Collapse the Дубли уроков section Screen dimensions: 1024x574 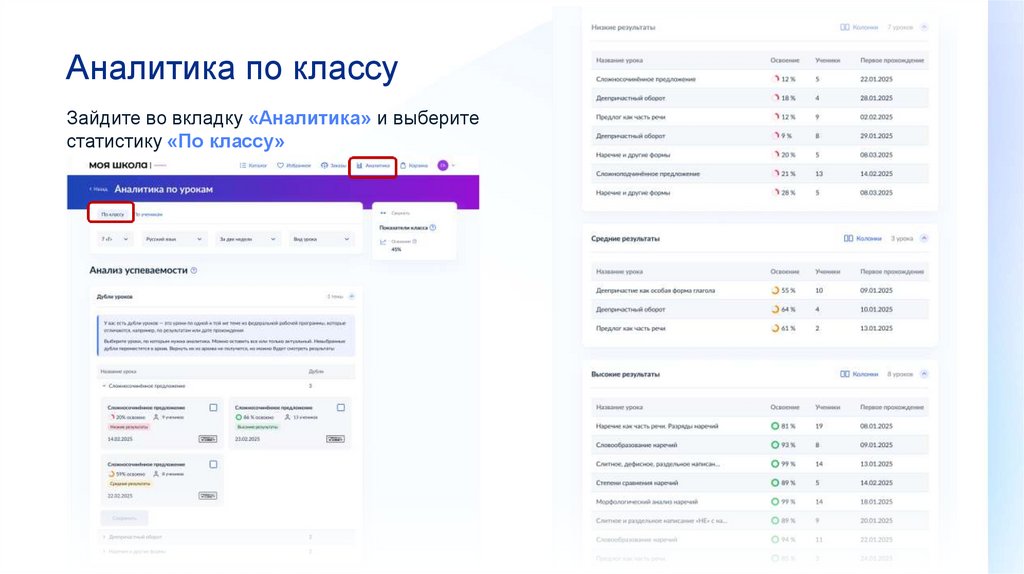pos(351,296)
